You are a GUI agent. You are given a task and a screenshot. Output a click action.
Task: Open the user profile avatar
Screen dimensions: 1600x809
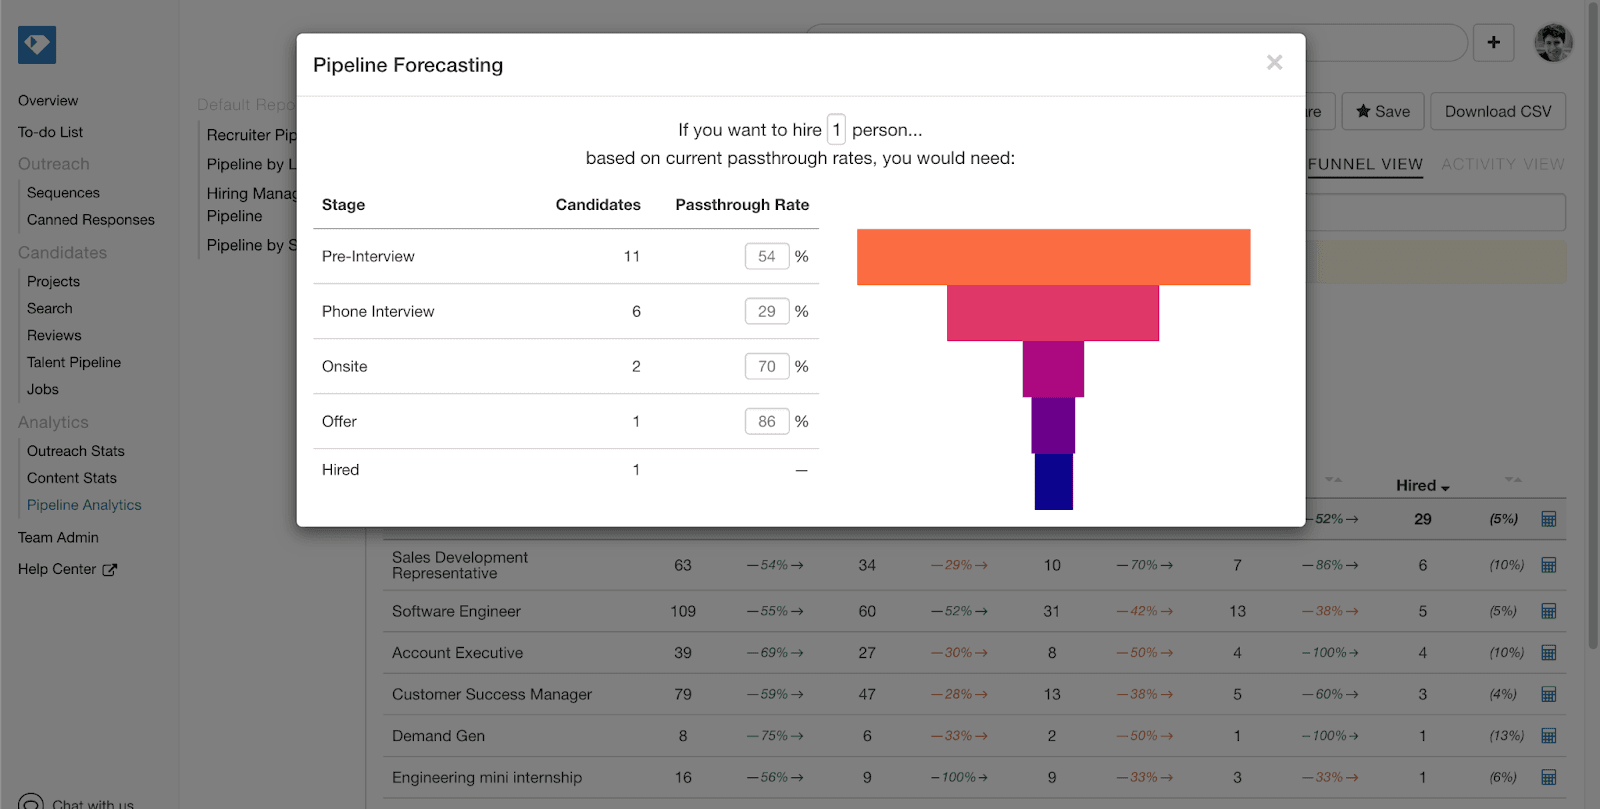coord(1554,43)
